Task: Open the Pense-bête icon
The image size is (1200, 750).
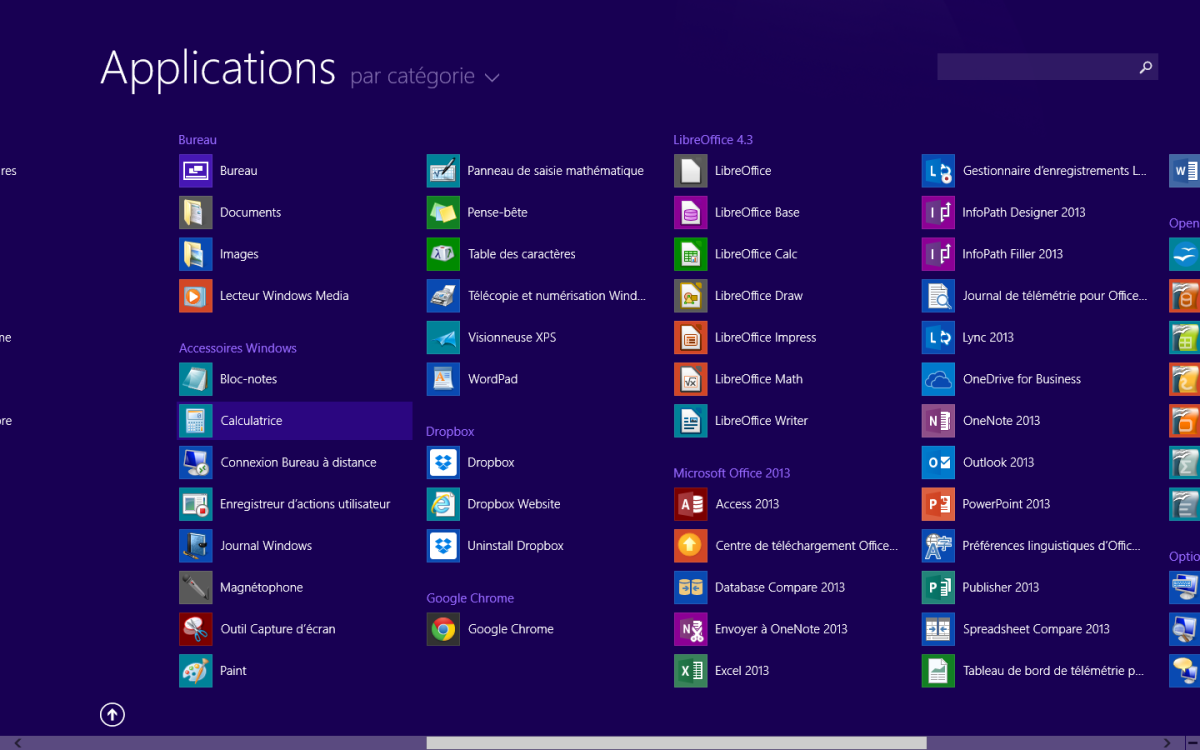Action: click(443, 213)
